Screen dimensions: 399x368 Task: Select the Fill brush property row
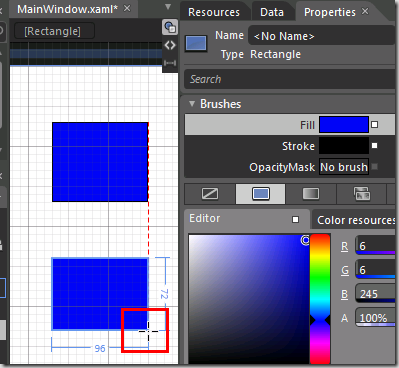(290, 125)
